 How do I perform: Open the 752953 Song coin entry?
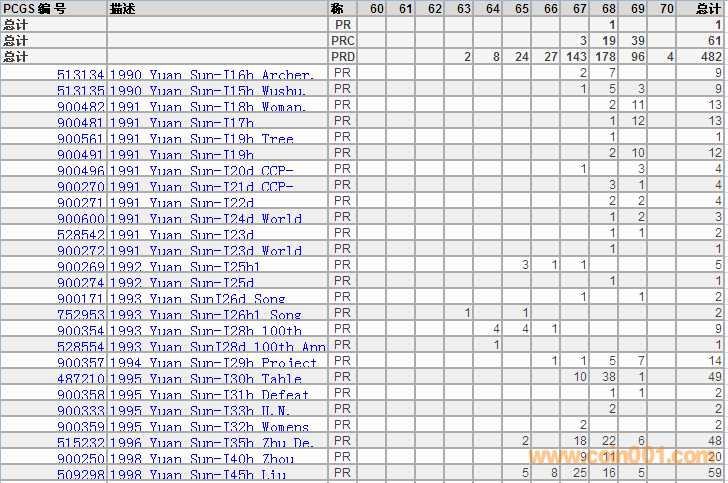[x=80, y=314]
